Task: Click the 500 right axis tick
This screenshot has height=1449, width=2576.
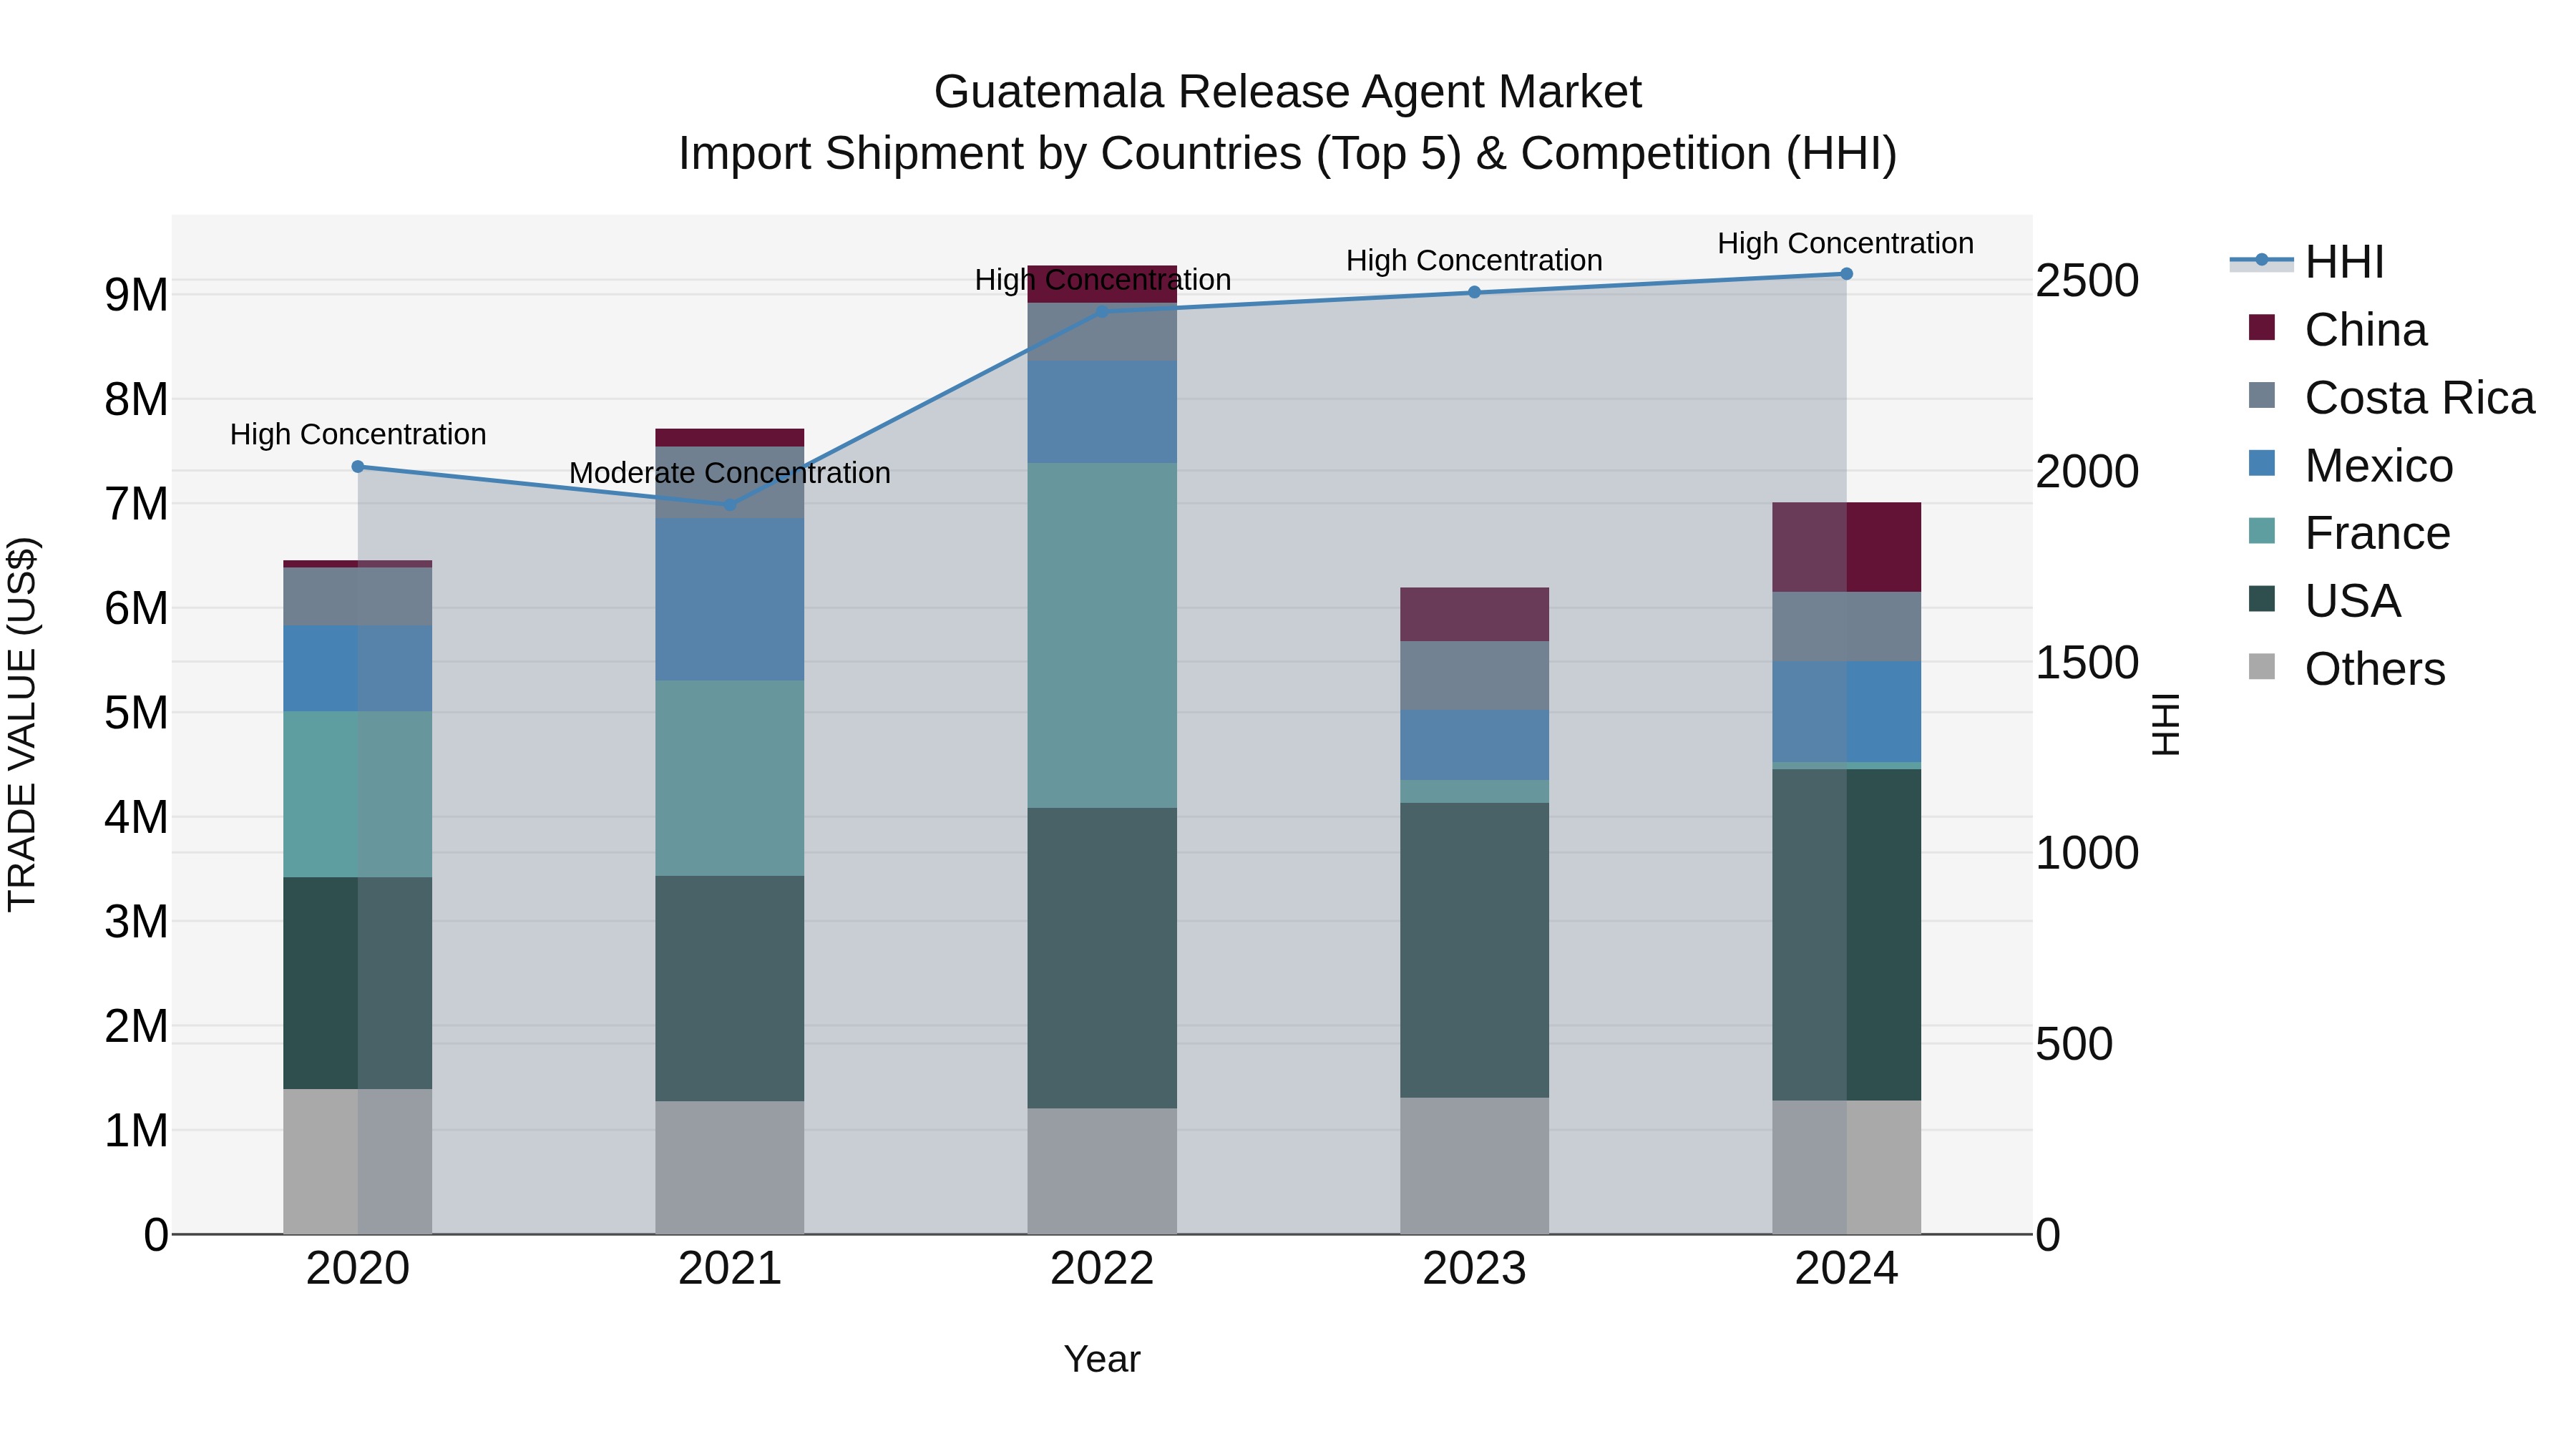Action: tap(2074, 1044)
